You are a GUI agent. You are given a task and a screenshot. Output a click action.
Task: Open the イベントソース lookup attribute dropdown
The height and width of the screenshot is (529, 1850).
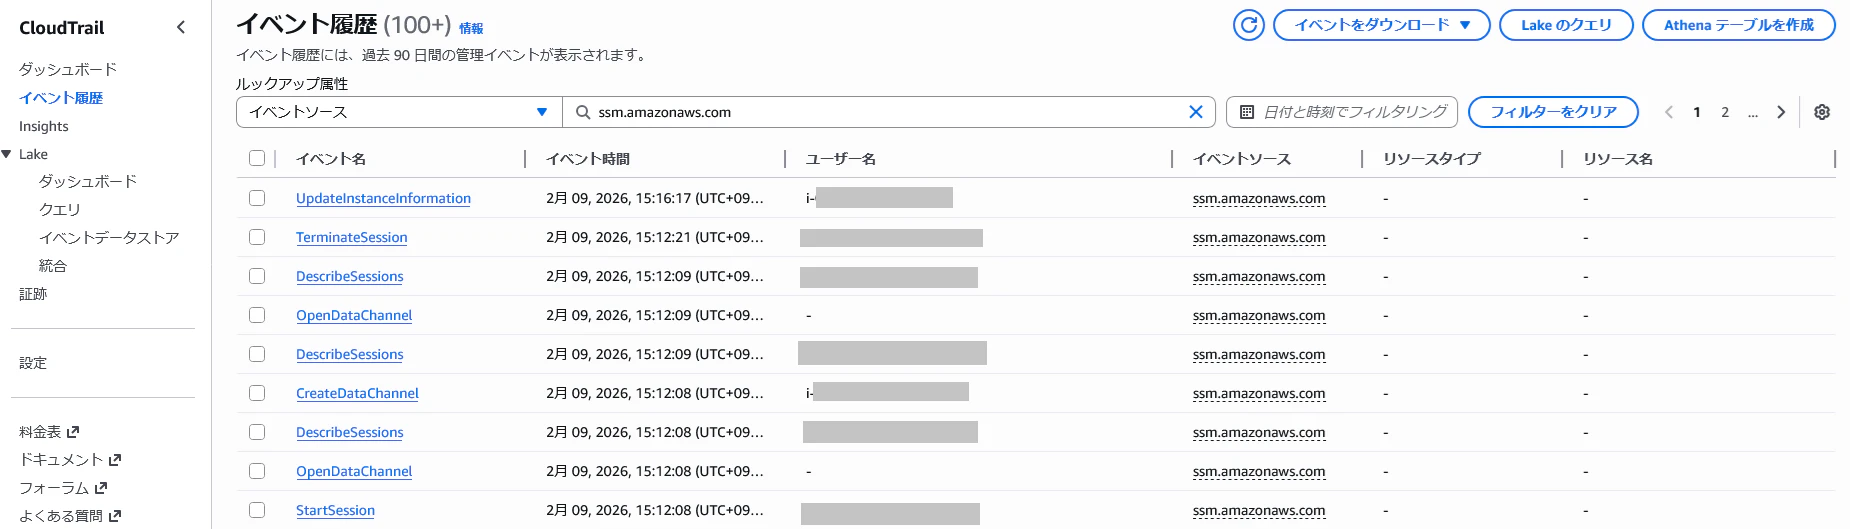point(399,112)
